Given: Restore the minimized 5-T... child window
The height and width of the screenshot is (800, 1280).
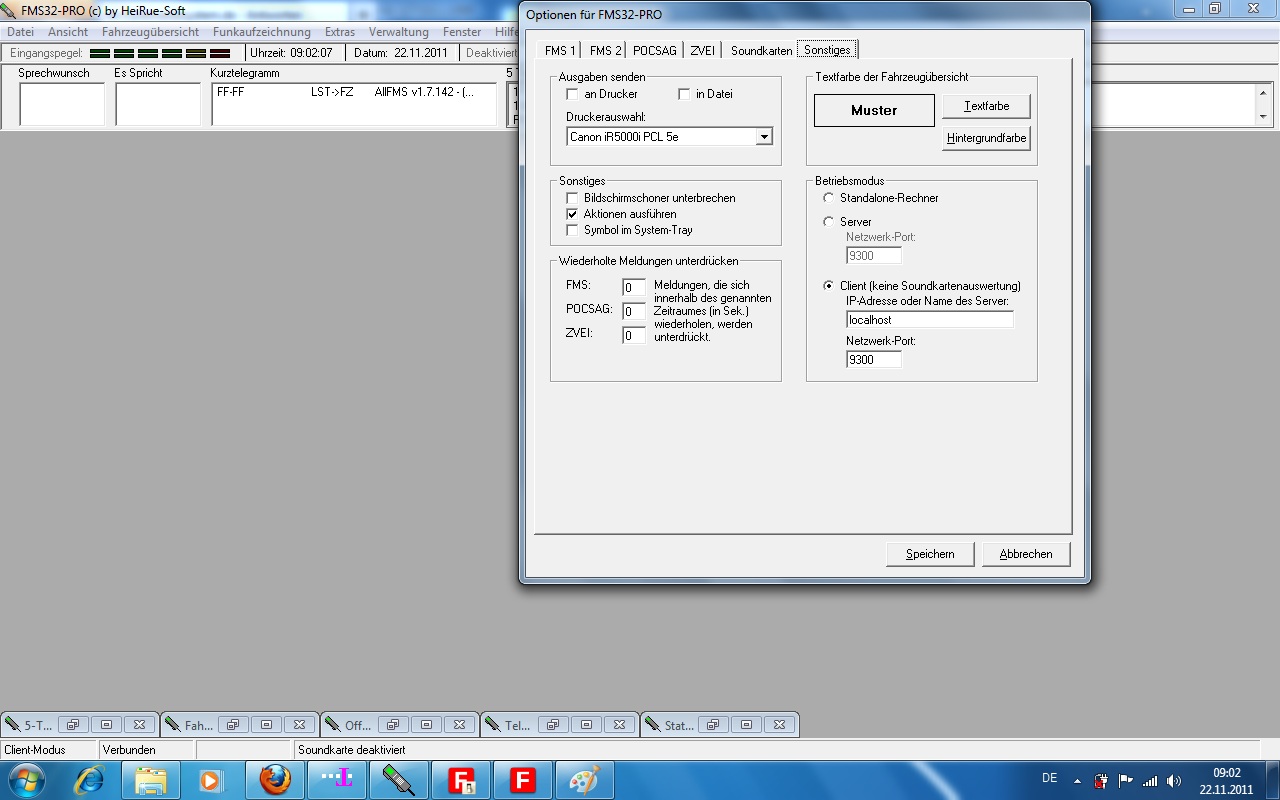Looking at the screenshot, I should pos(73,725).
